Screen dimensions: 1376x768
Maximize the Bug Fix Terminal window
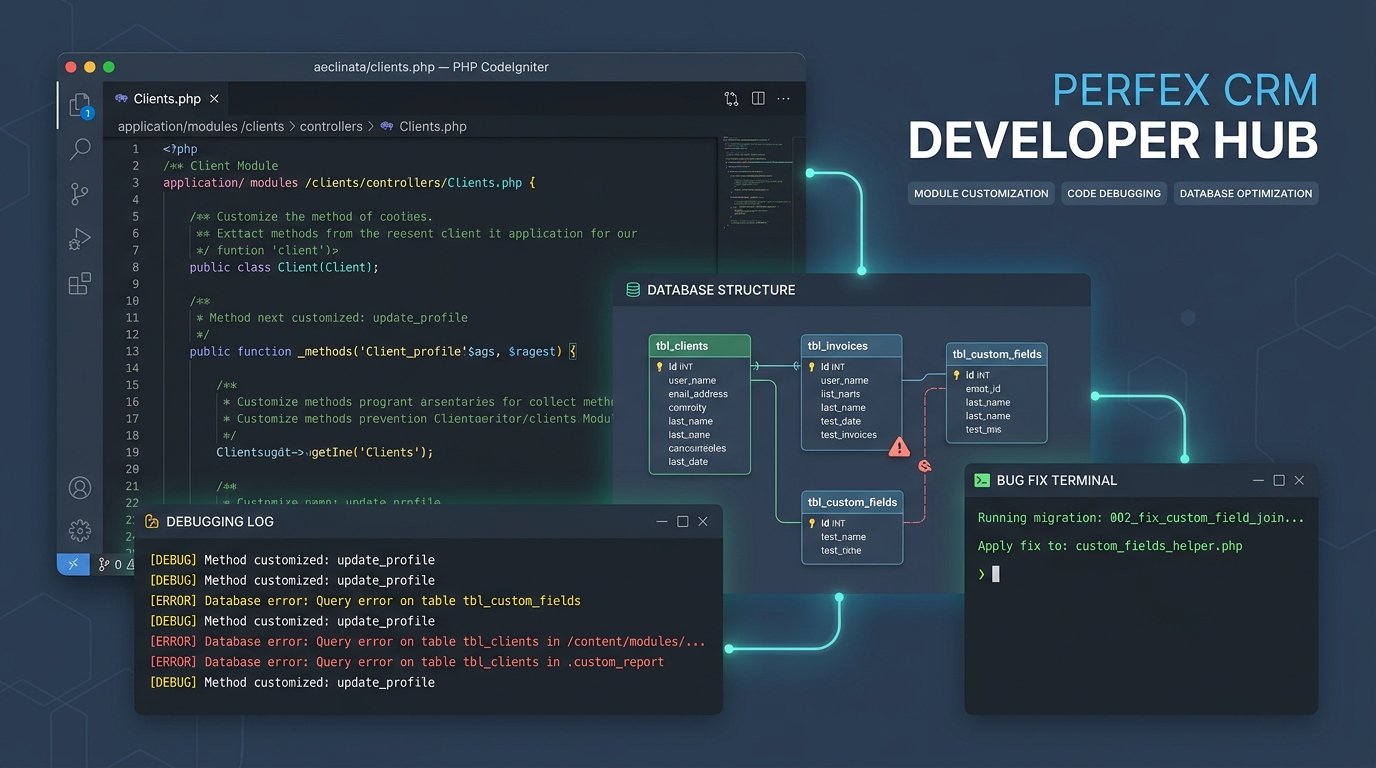click(1279, 481)
